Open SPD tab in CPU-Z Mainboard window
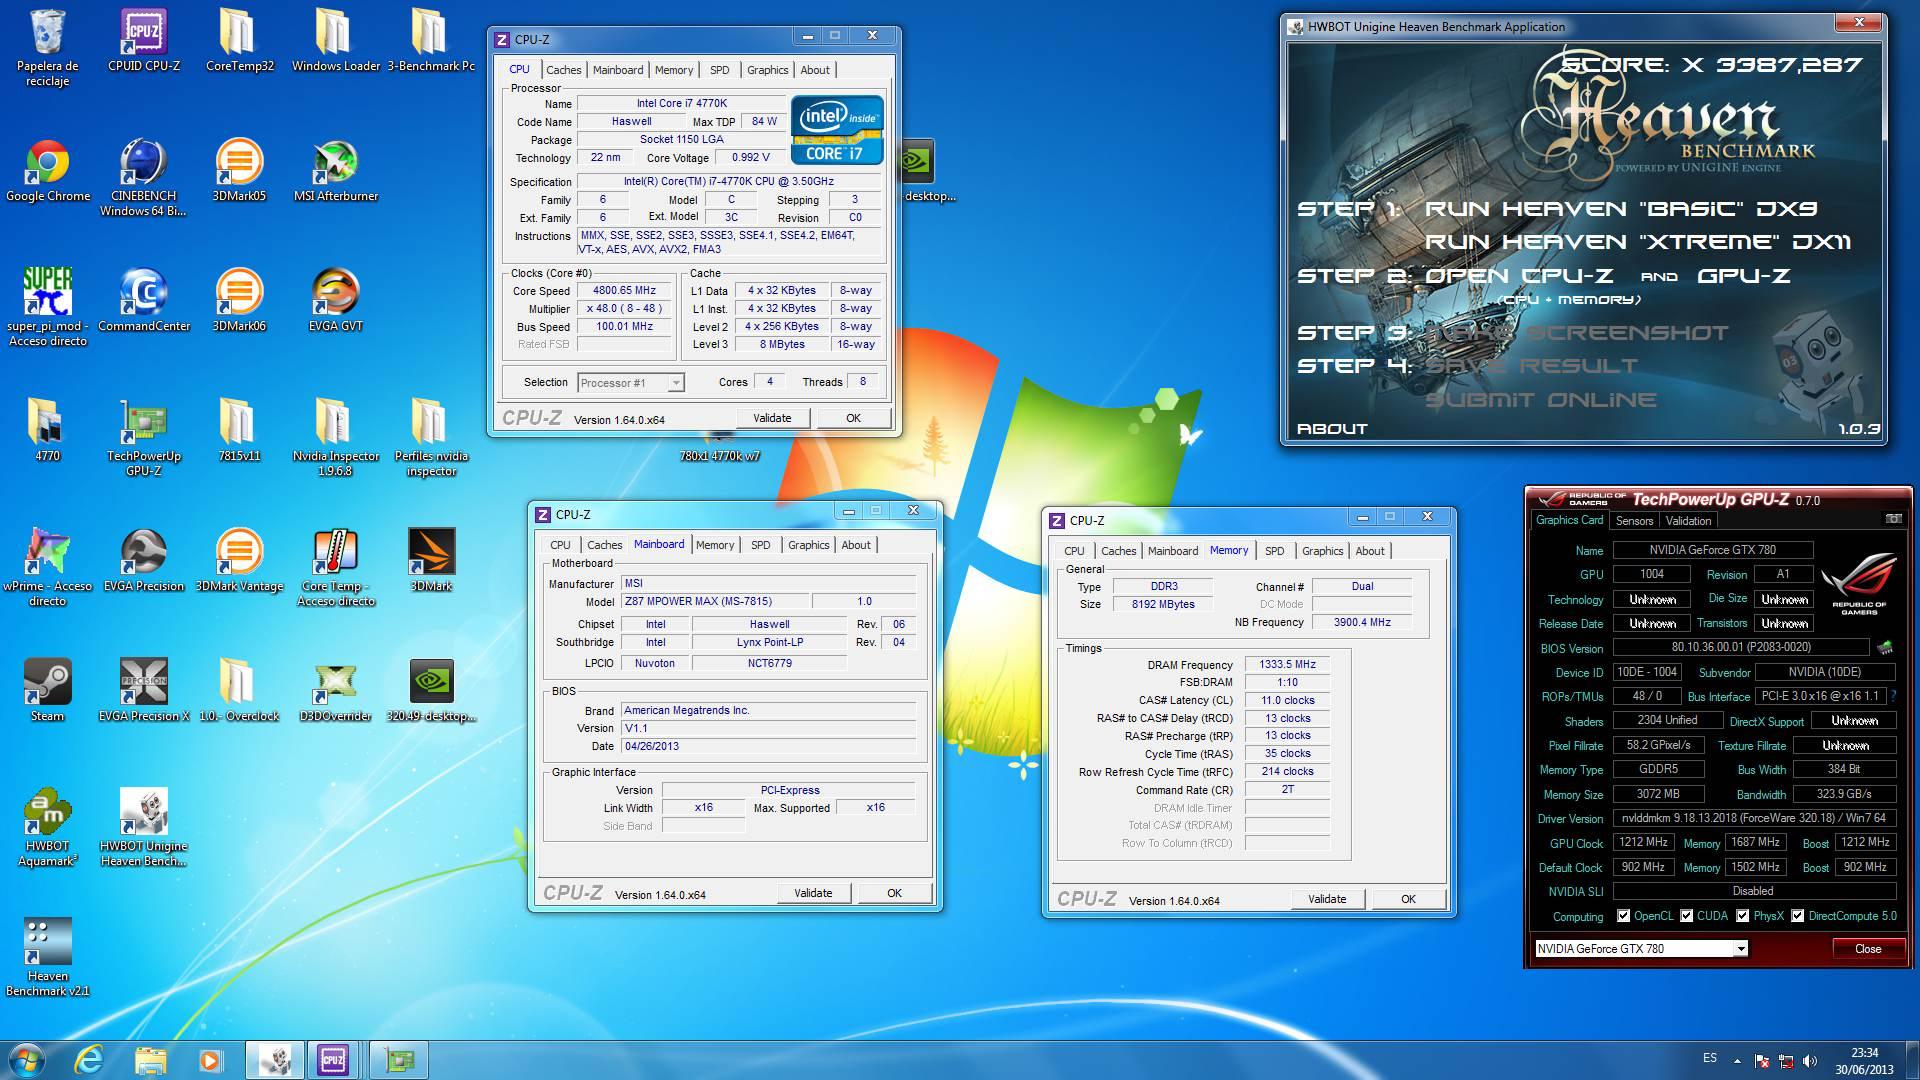This screenshot has width=1920, height=1080. [761, 545]
